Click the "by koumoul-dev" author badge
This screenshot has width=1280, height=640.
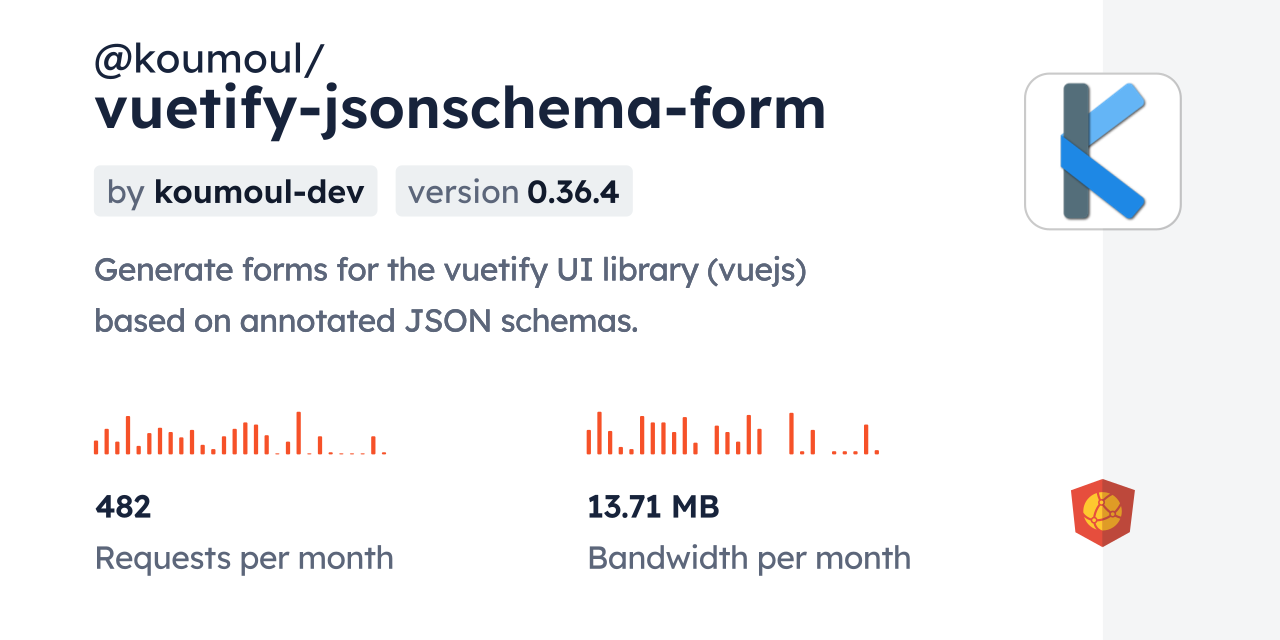click(235, 191)
